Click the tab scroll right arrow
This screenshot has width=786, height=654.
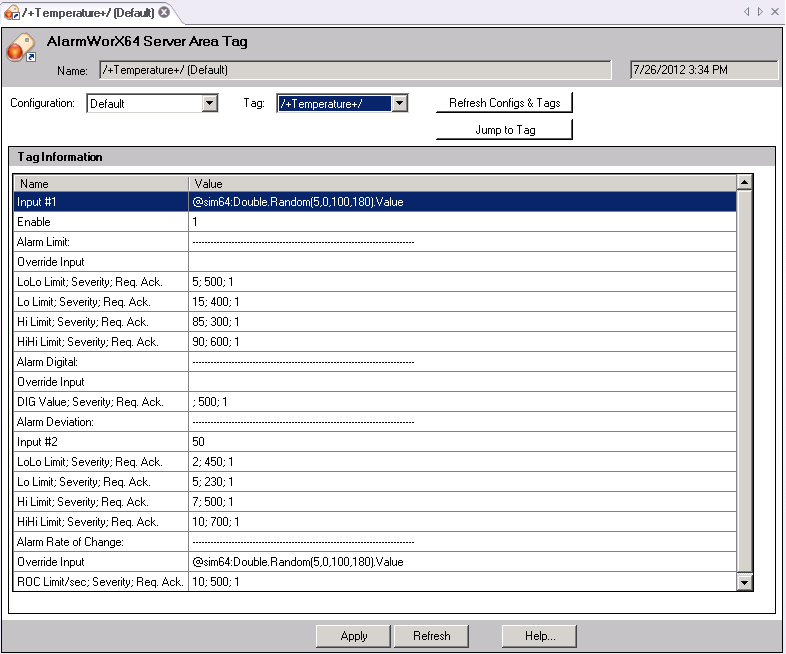pos(760,12)
